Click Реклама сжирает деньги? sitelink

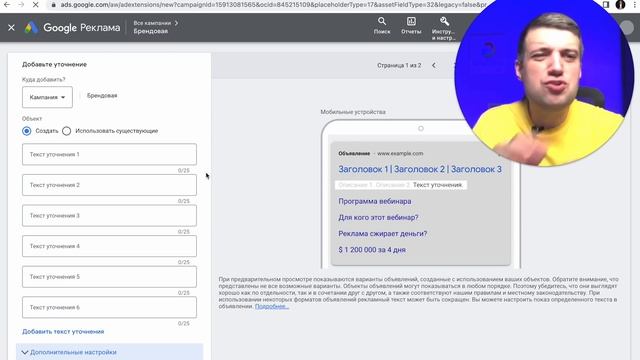383,233
